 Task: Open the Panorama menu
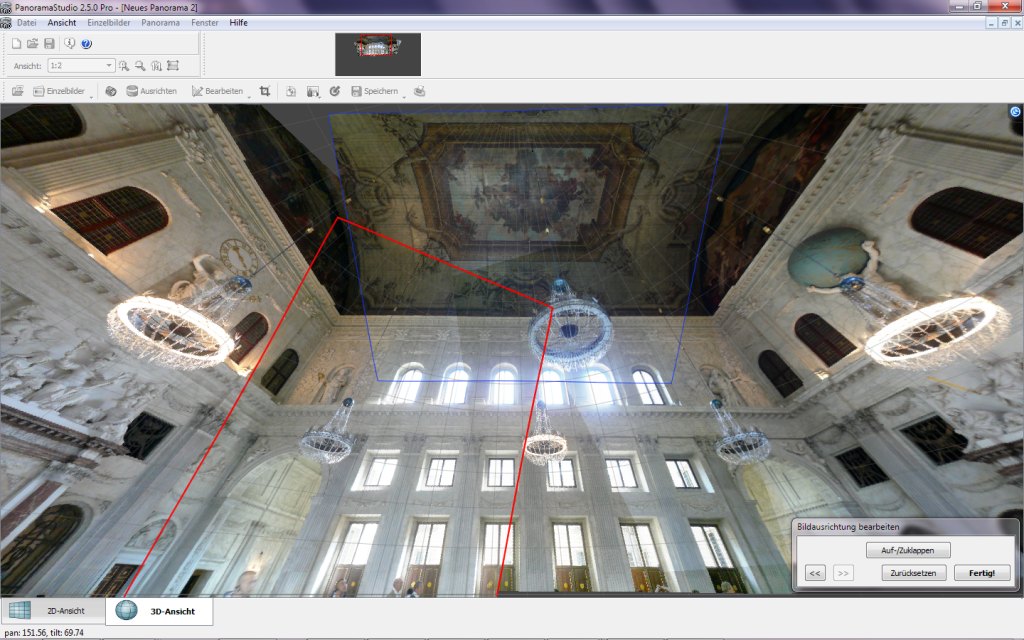(161, 22)
